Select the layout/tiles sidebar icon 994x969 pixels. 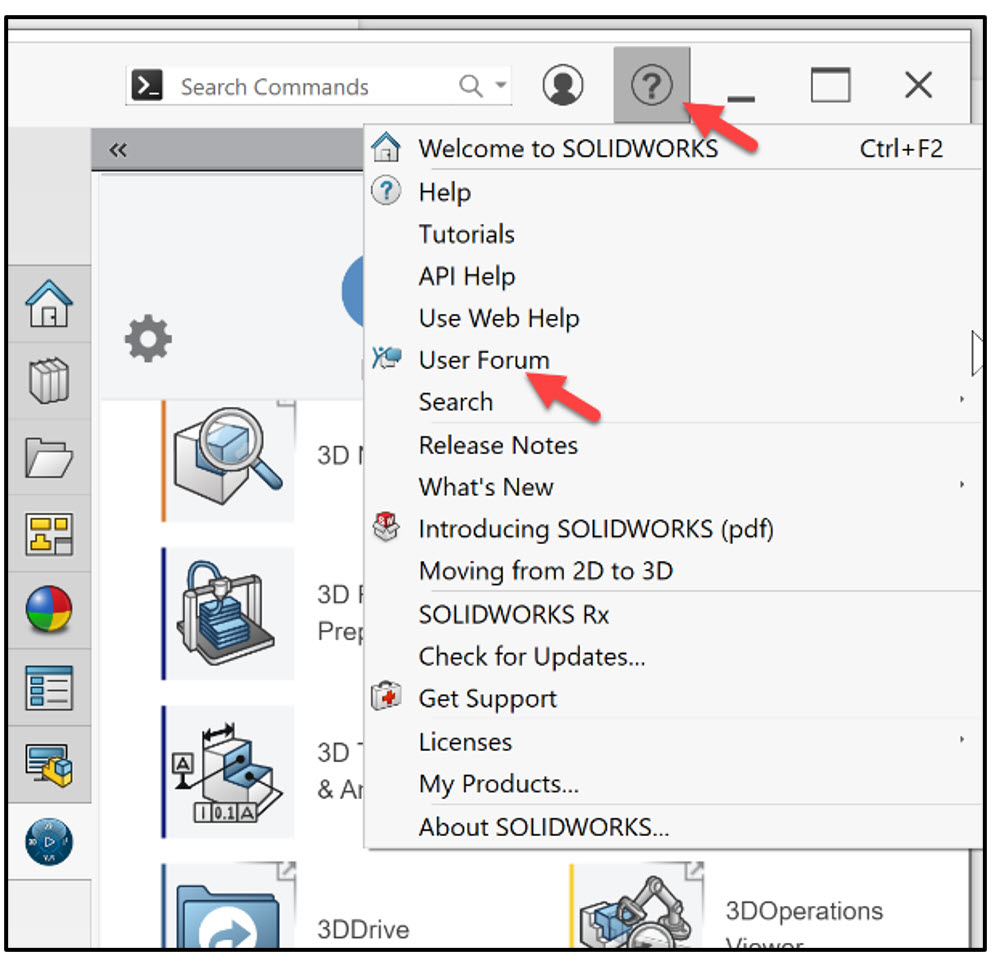[x=49, y=536]
